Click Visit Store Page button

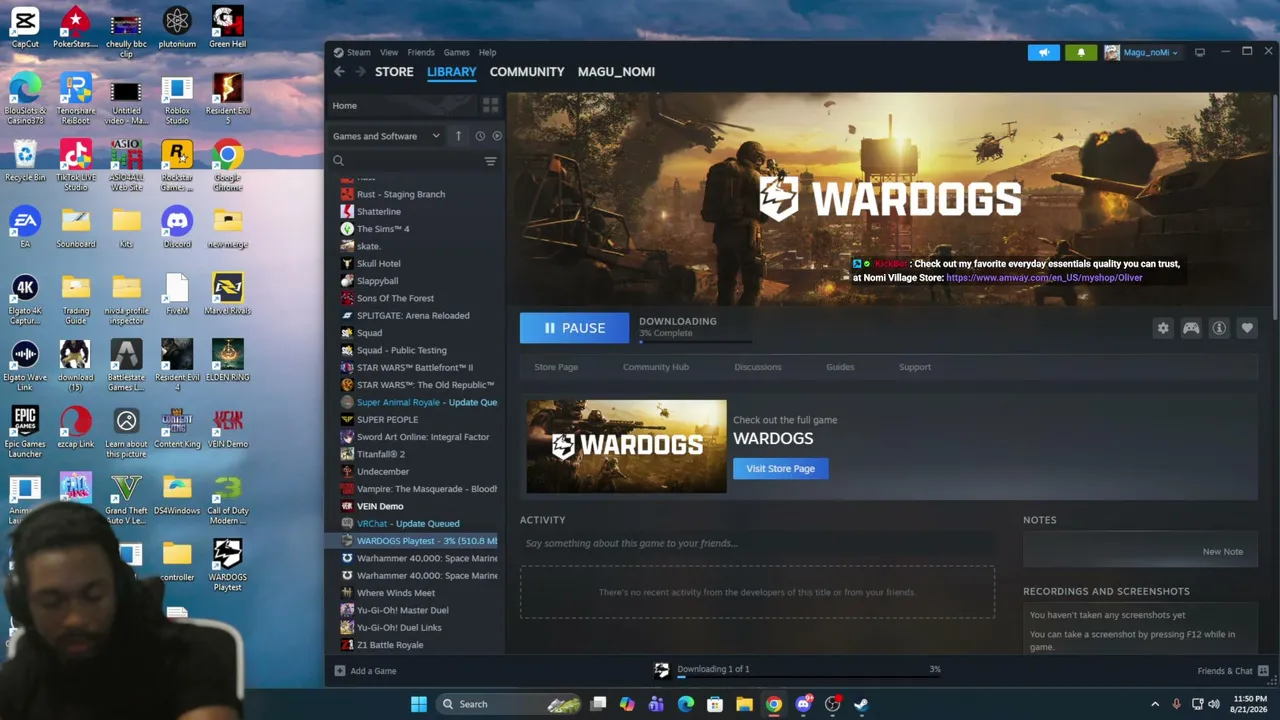pos(781,468)
